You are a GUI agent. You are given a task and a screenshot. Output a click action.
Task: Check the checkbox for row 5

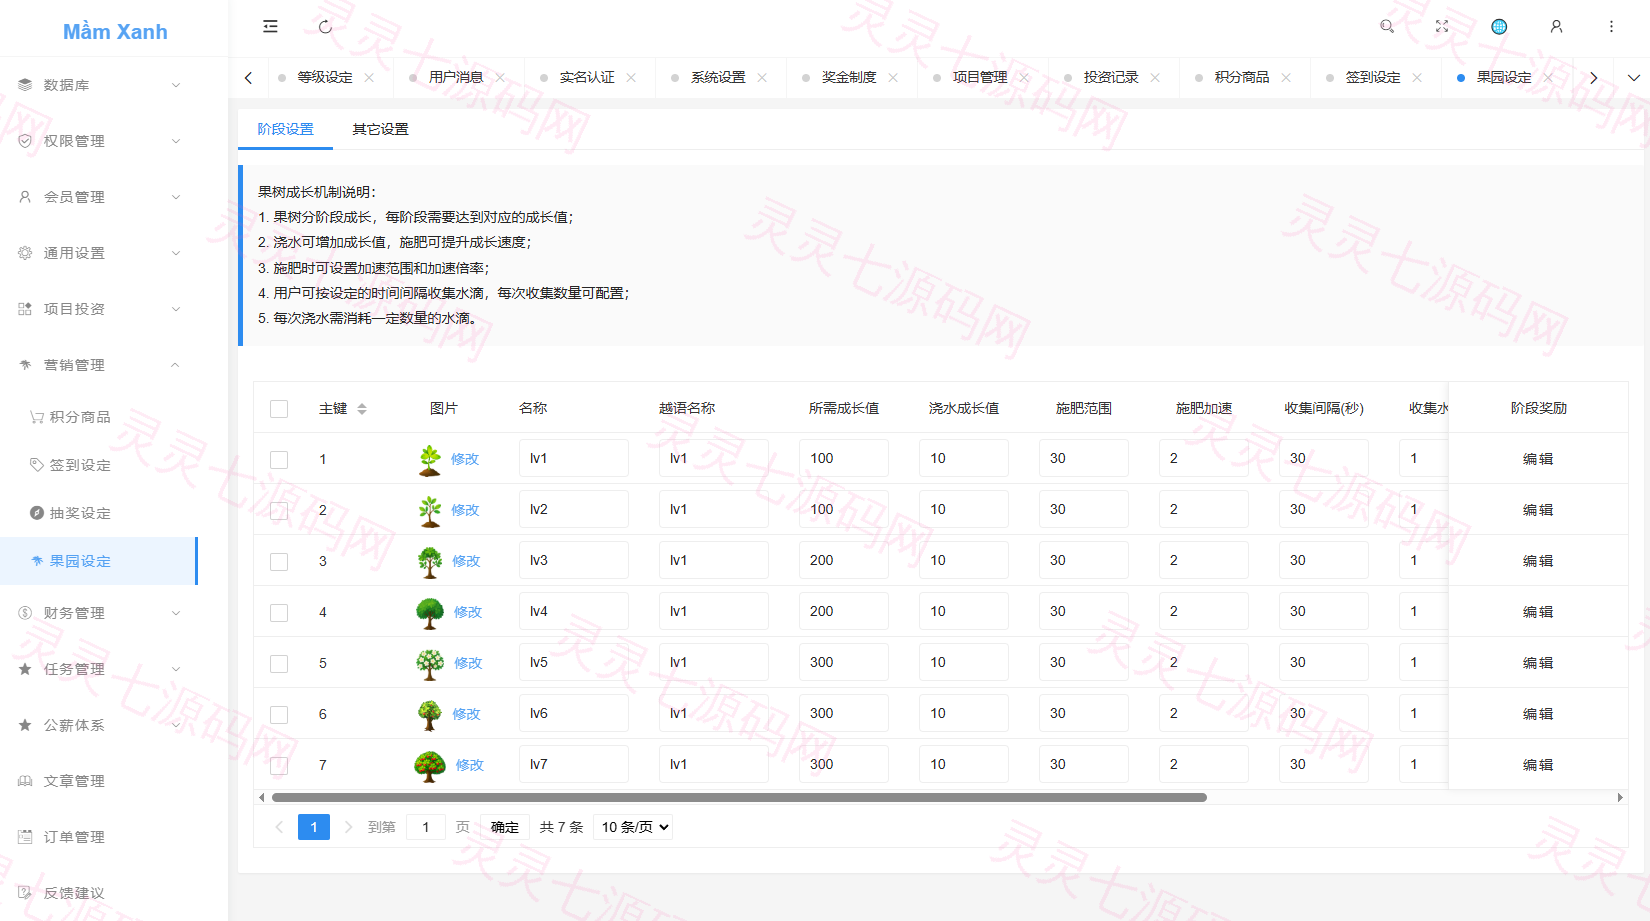pyautogui.click(x=279, y=664)
